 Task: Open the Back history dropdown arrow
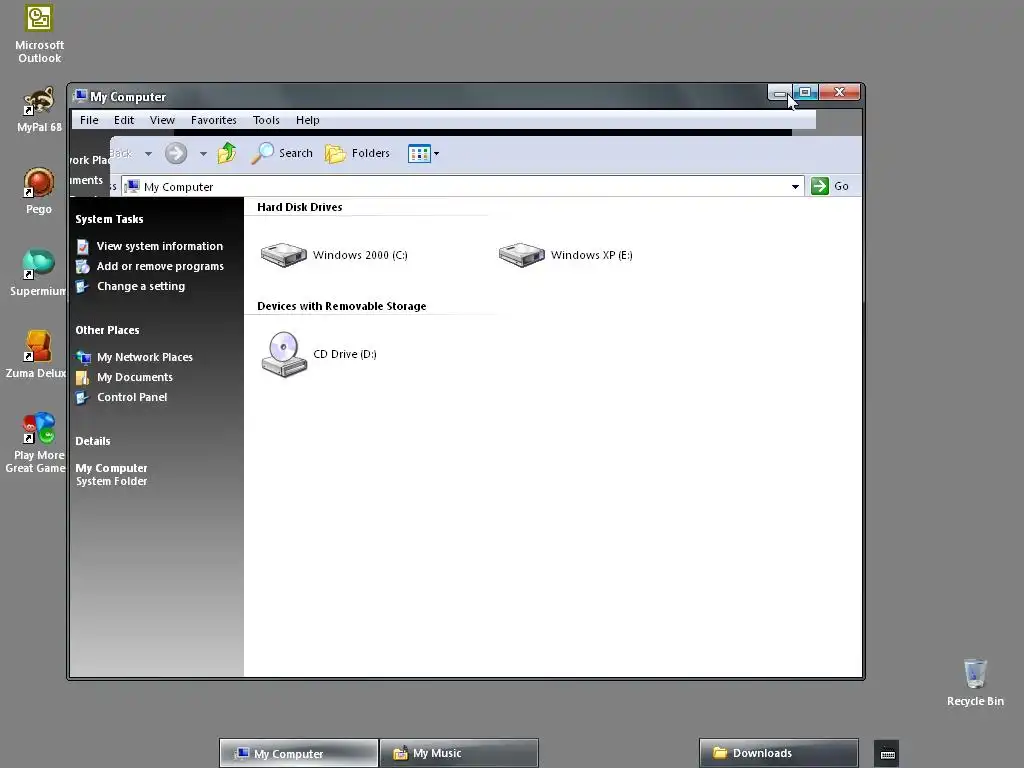148,154
